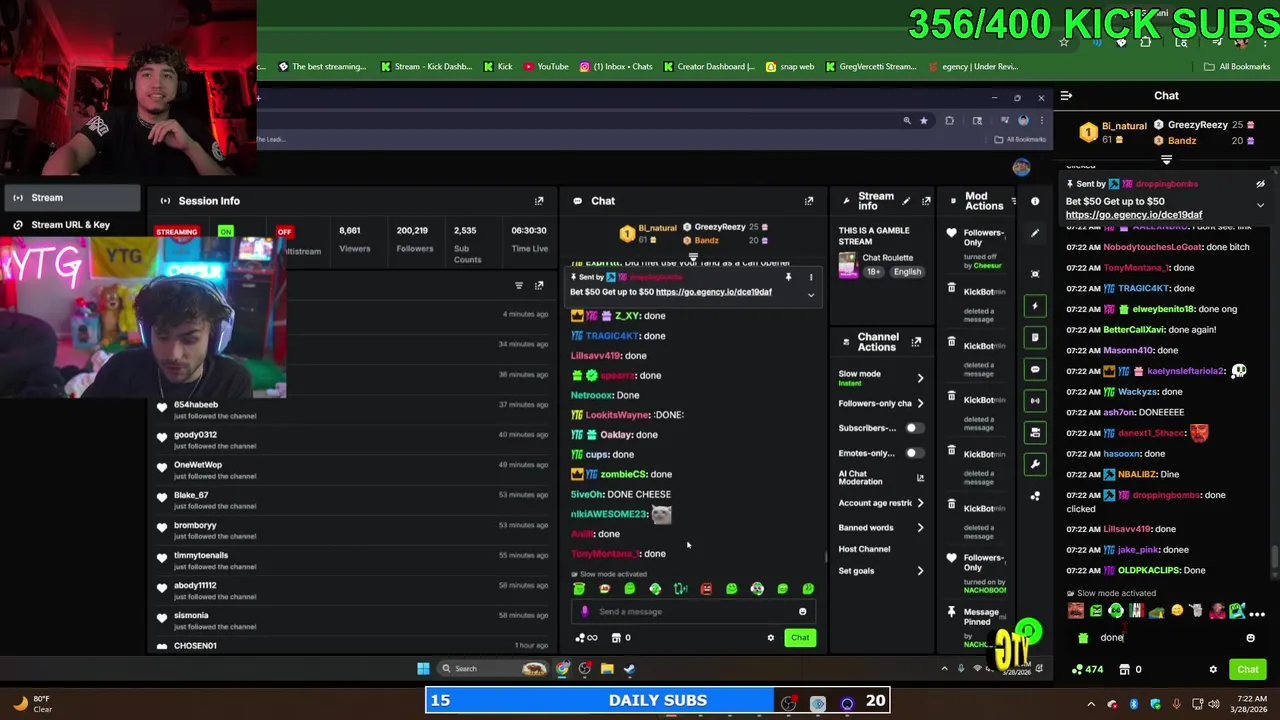The width and height of the screenshot is (1280, 720).
Task: Click the side chat scrollbar
Action: (x=1273, y=560)
